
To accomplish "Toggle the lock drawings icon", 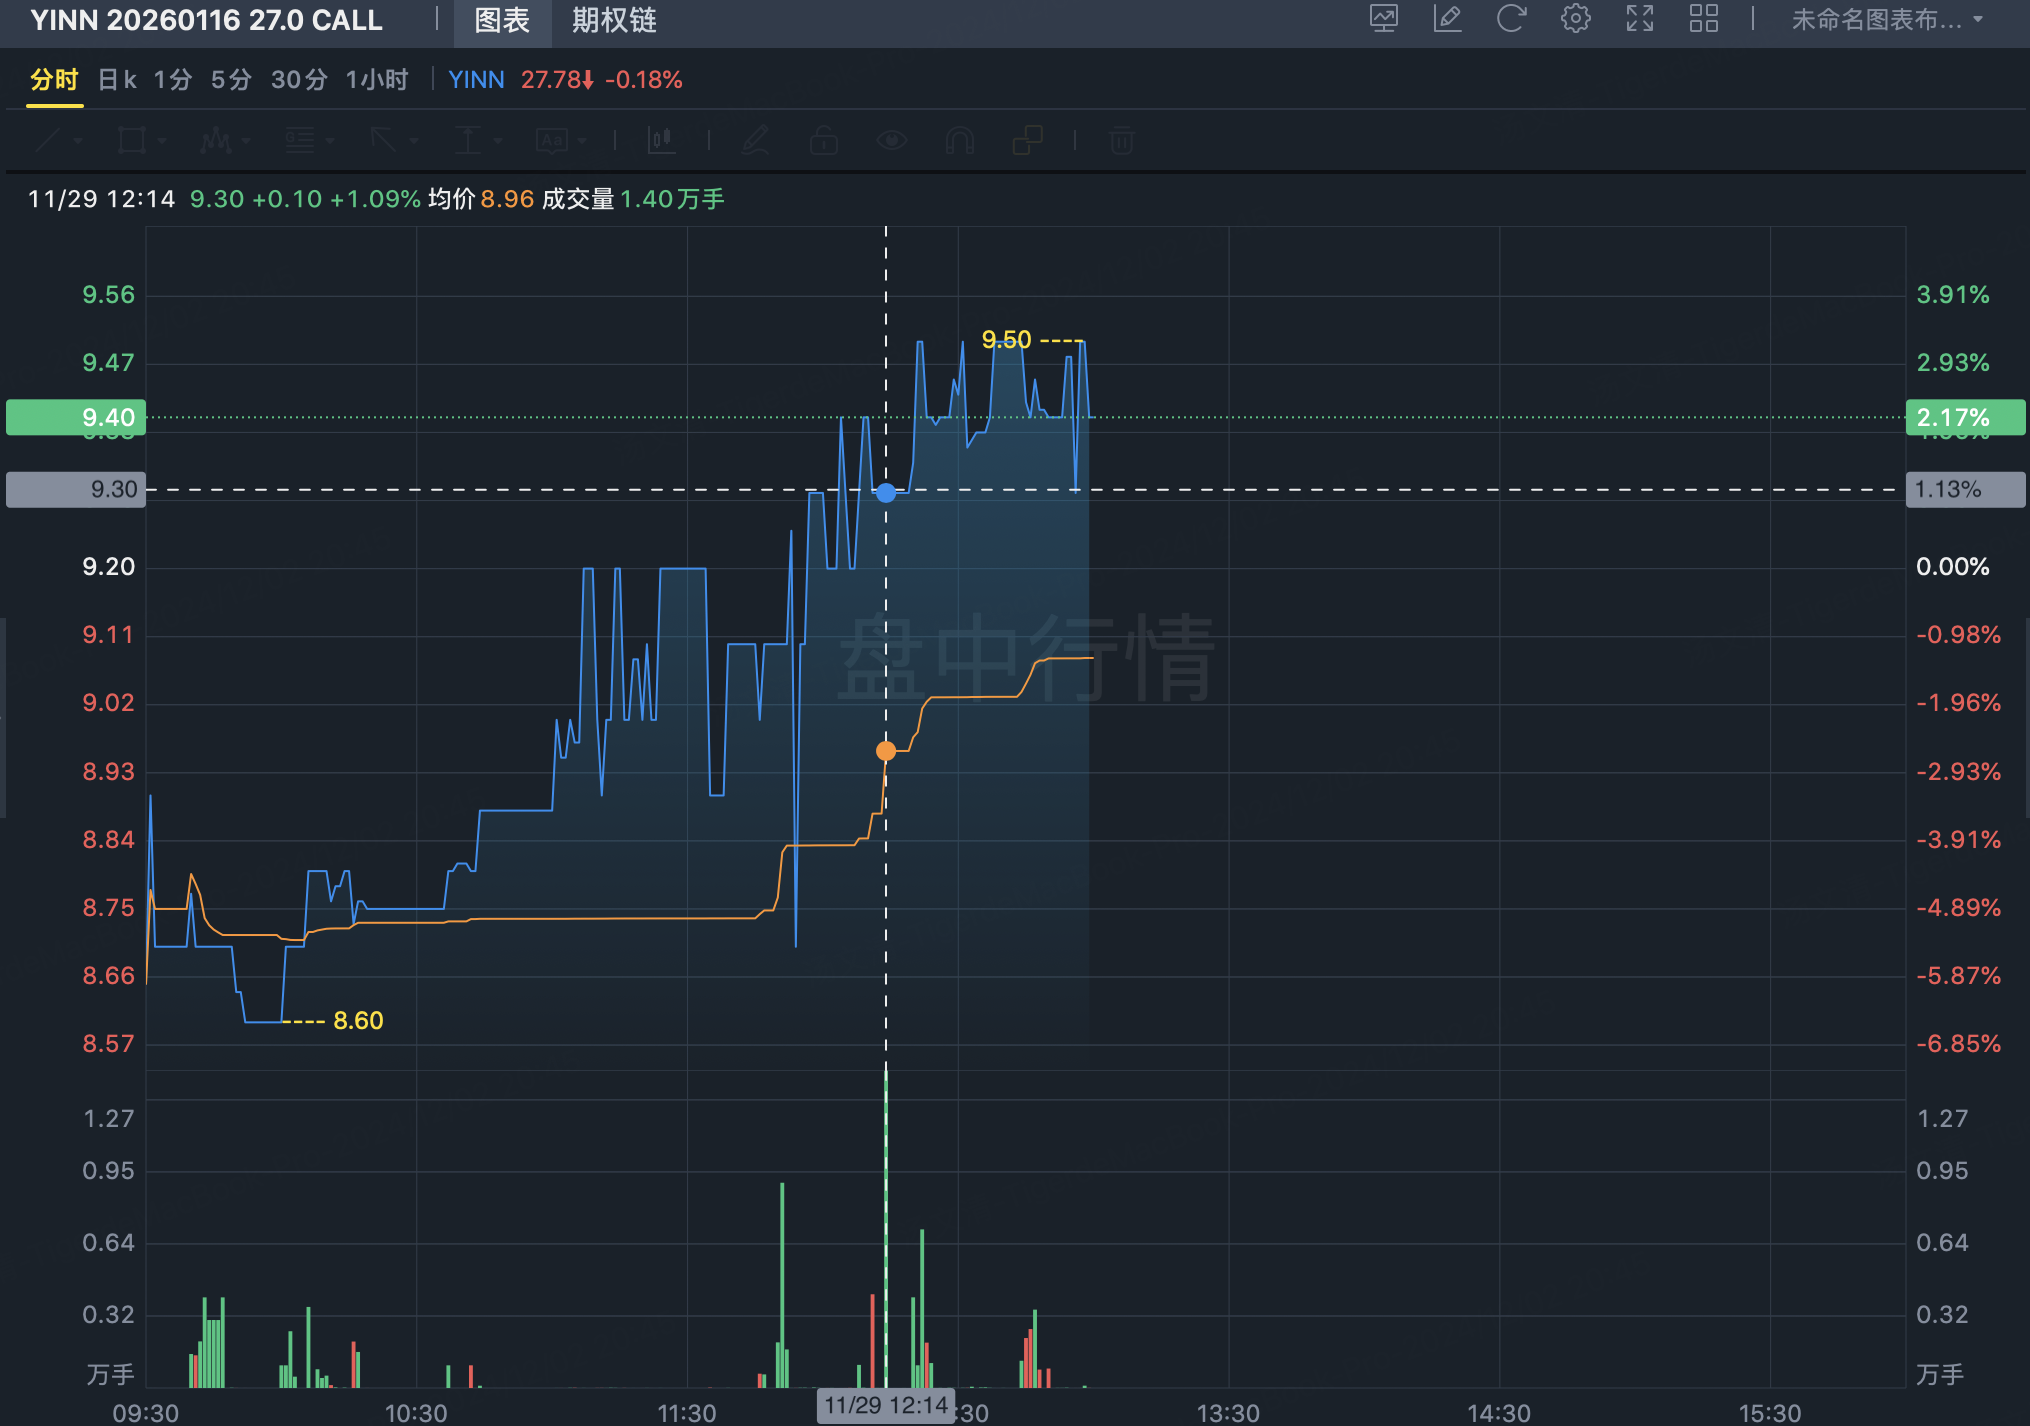I will click(823, 141).
